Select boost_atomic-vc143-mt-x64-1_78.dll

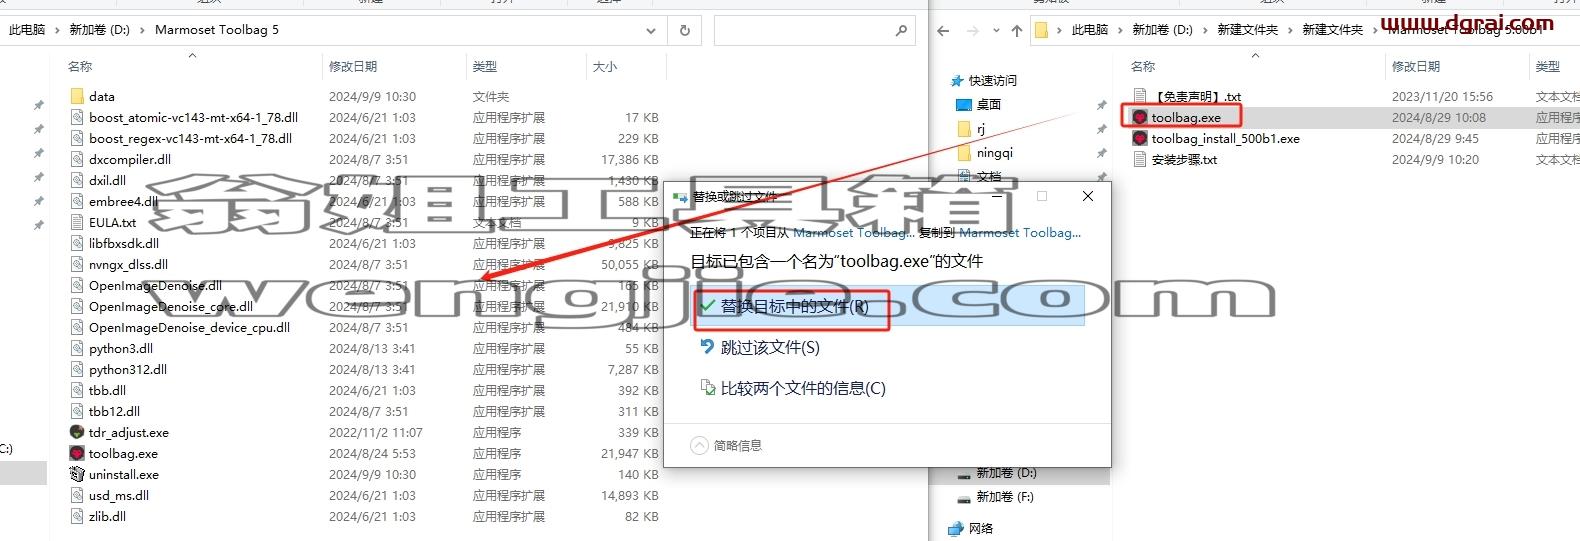point(193,117)
